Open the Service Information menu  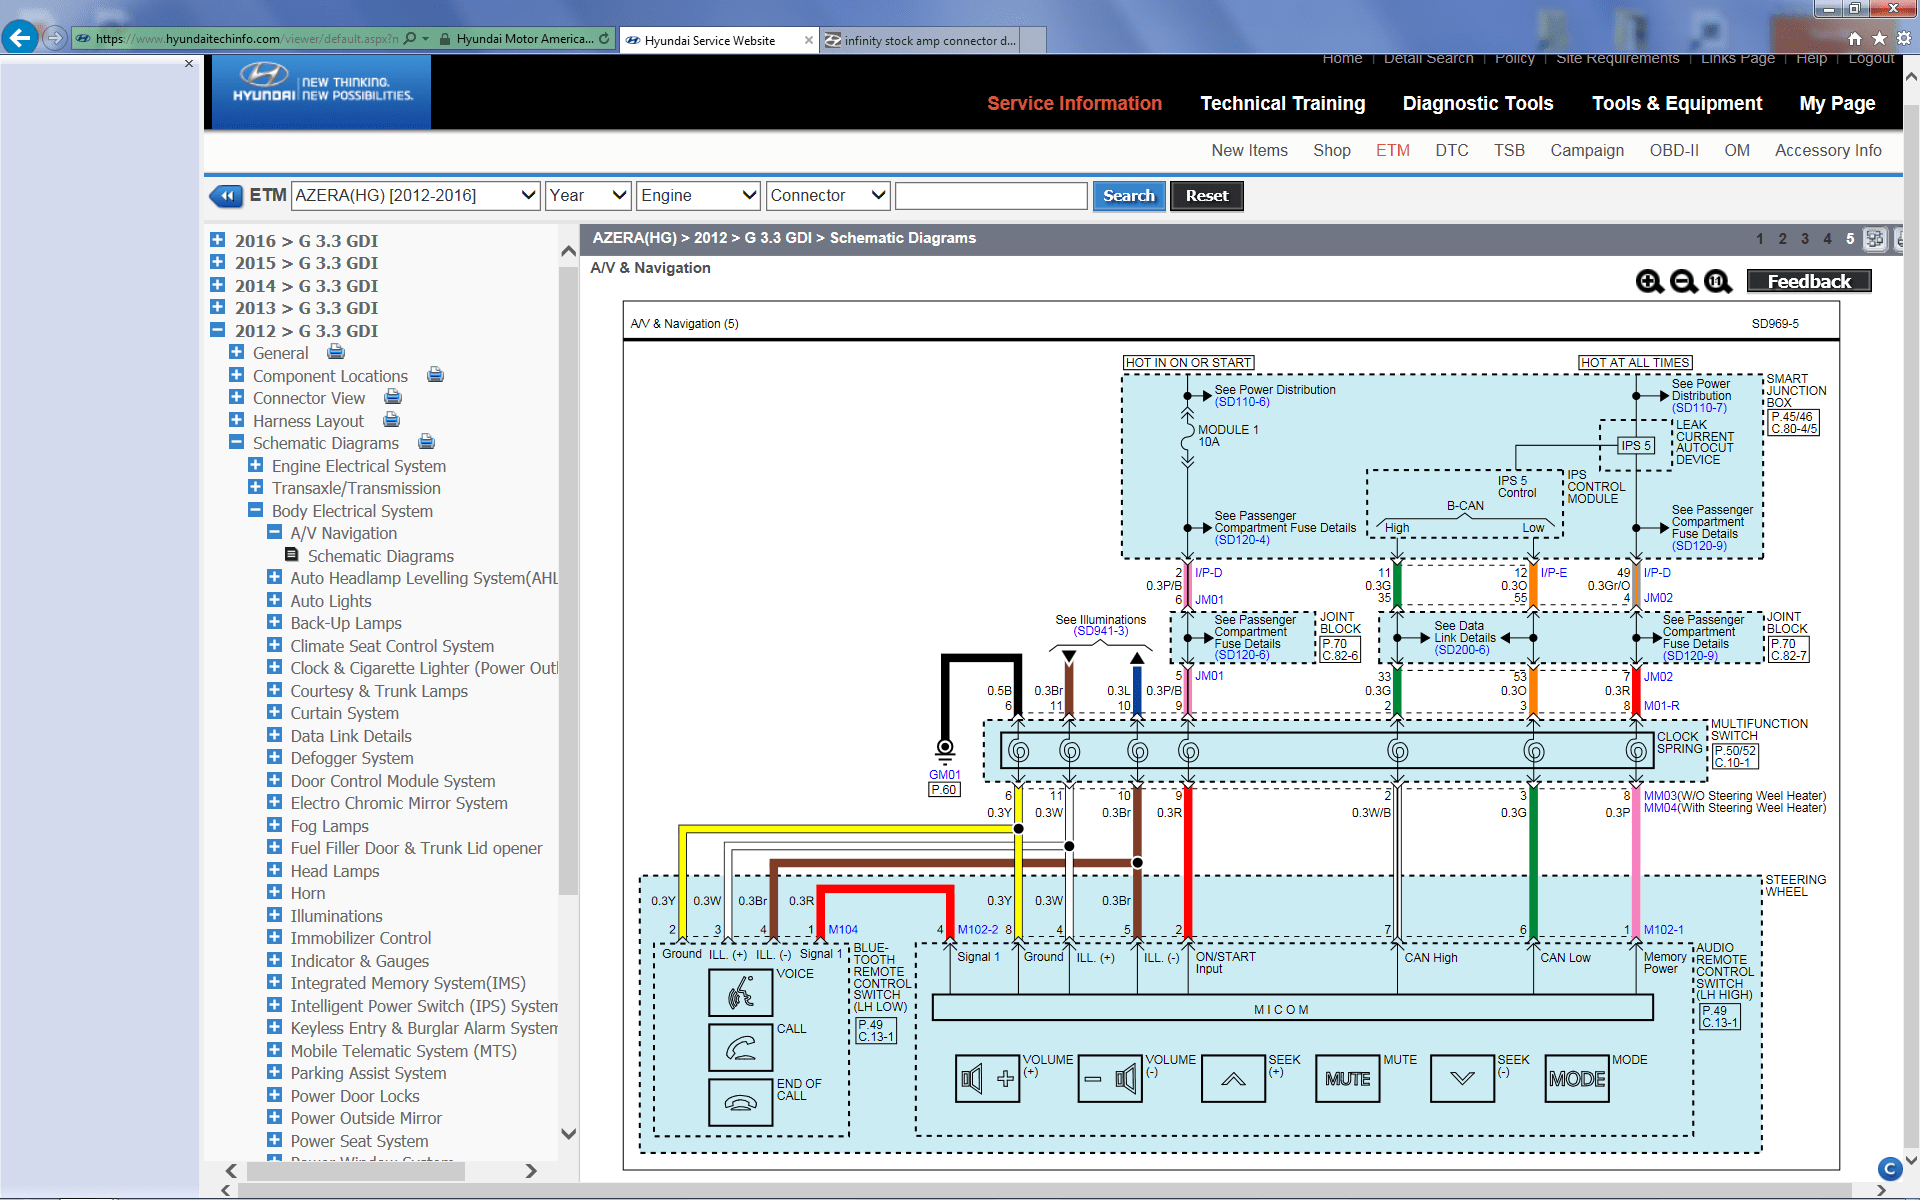pos(1074,103)
